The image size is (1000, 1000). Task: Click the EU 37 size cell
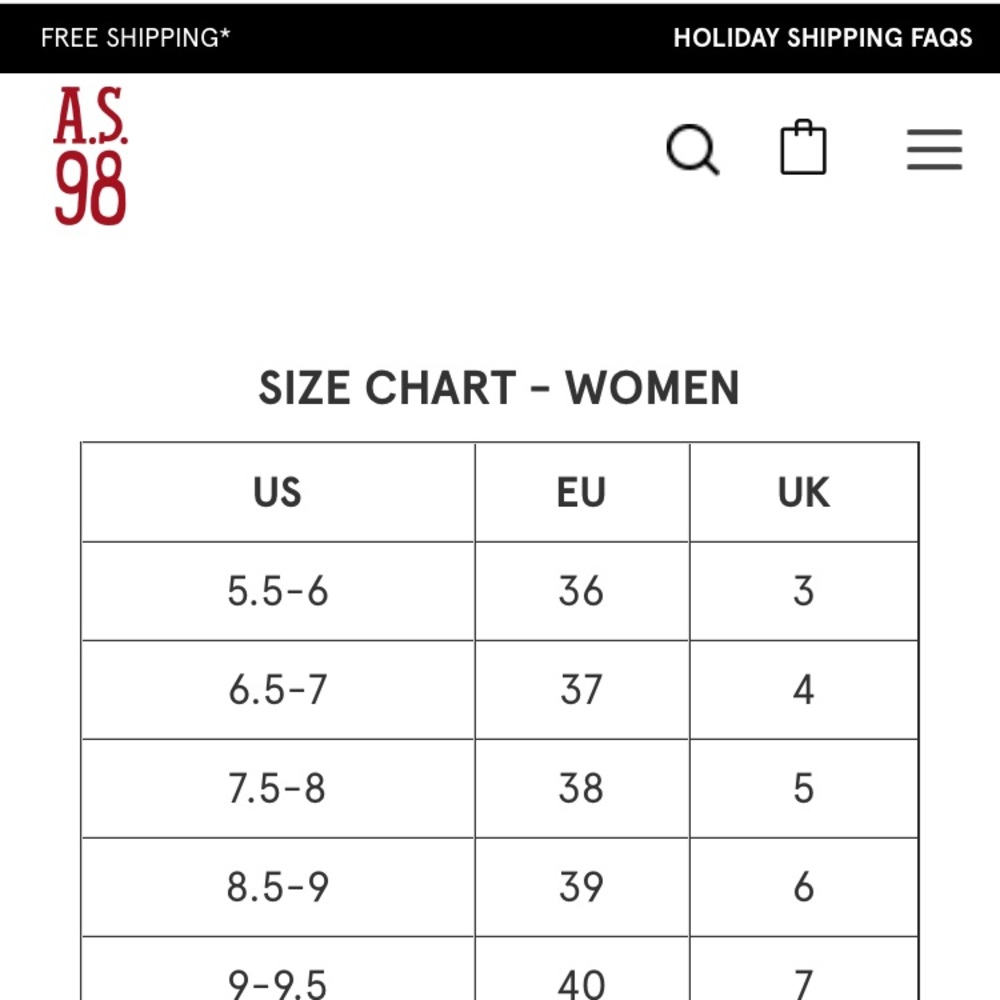tap(581, 690)
